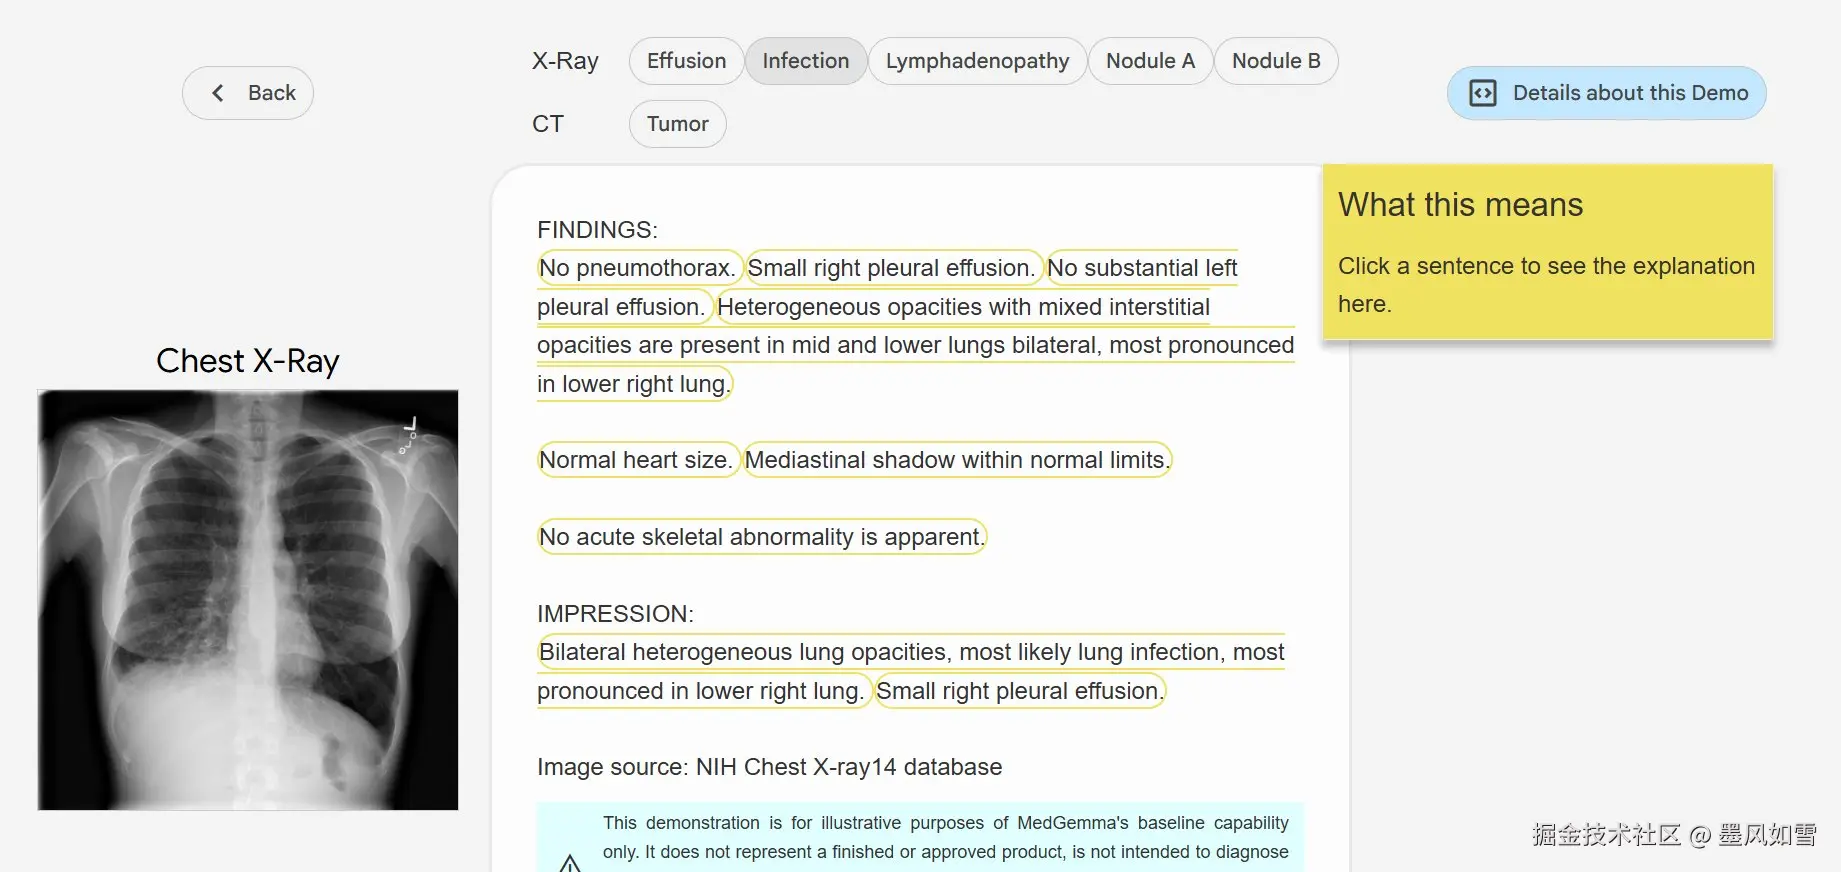
Task: Click the "No substantial left pleural effusion" sentence
Action: (1141, 268)
